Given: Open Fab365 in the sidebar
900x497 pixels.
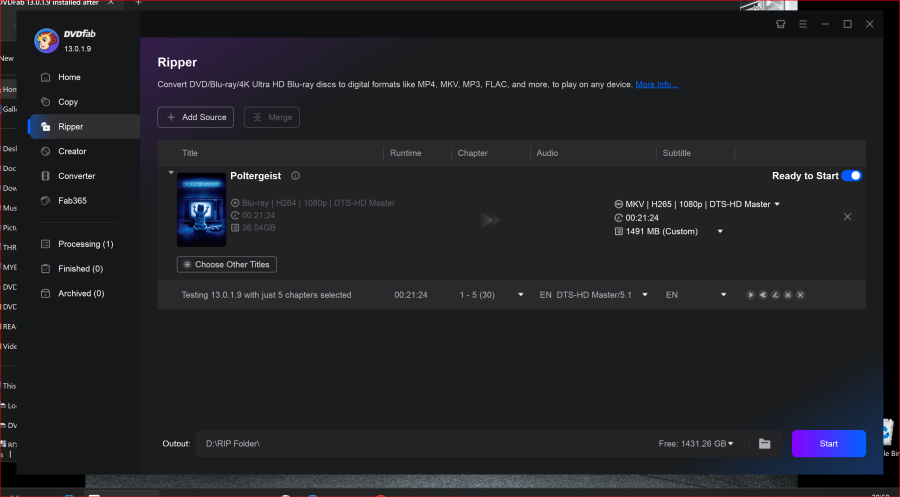Looking at the screenshot, I should tap(72, 200).
